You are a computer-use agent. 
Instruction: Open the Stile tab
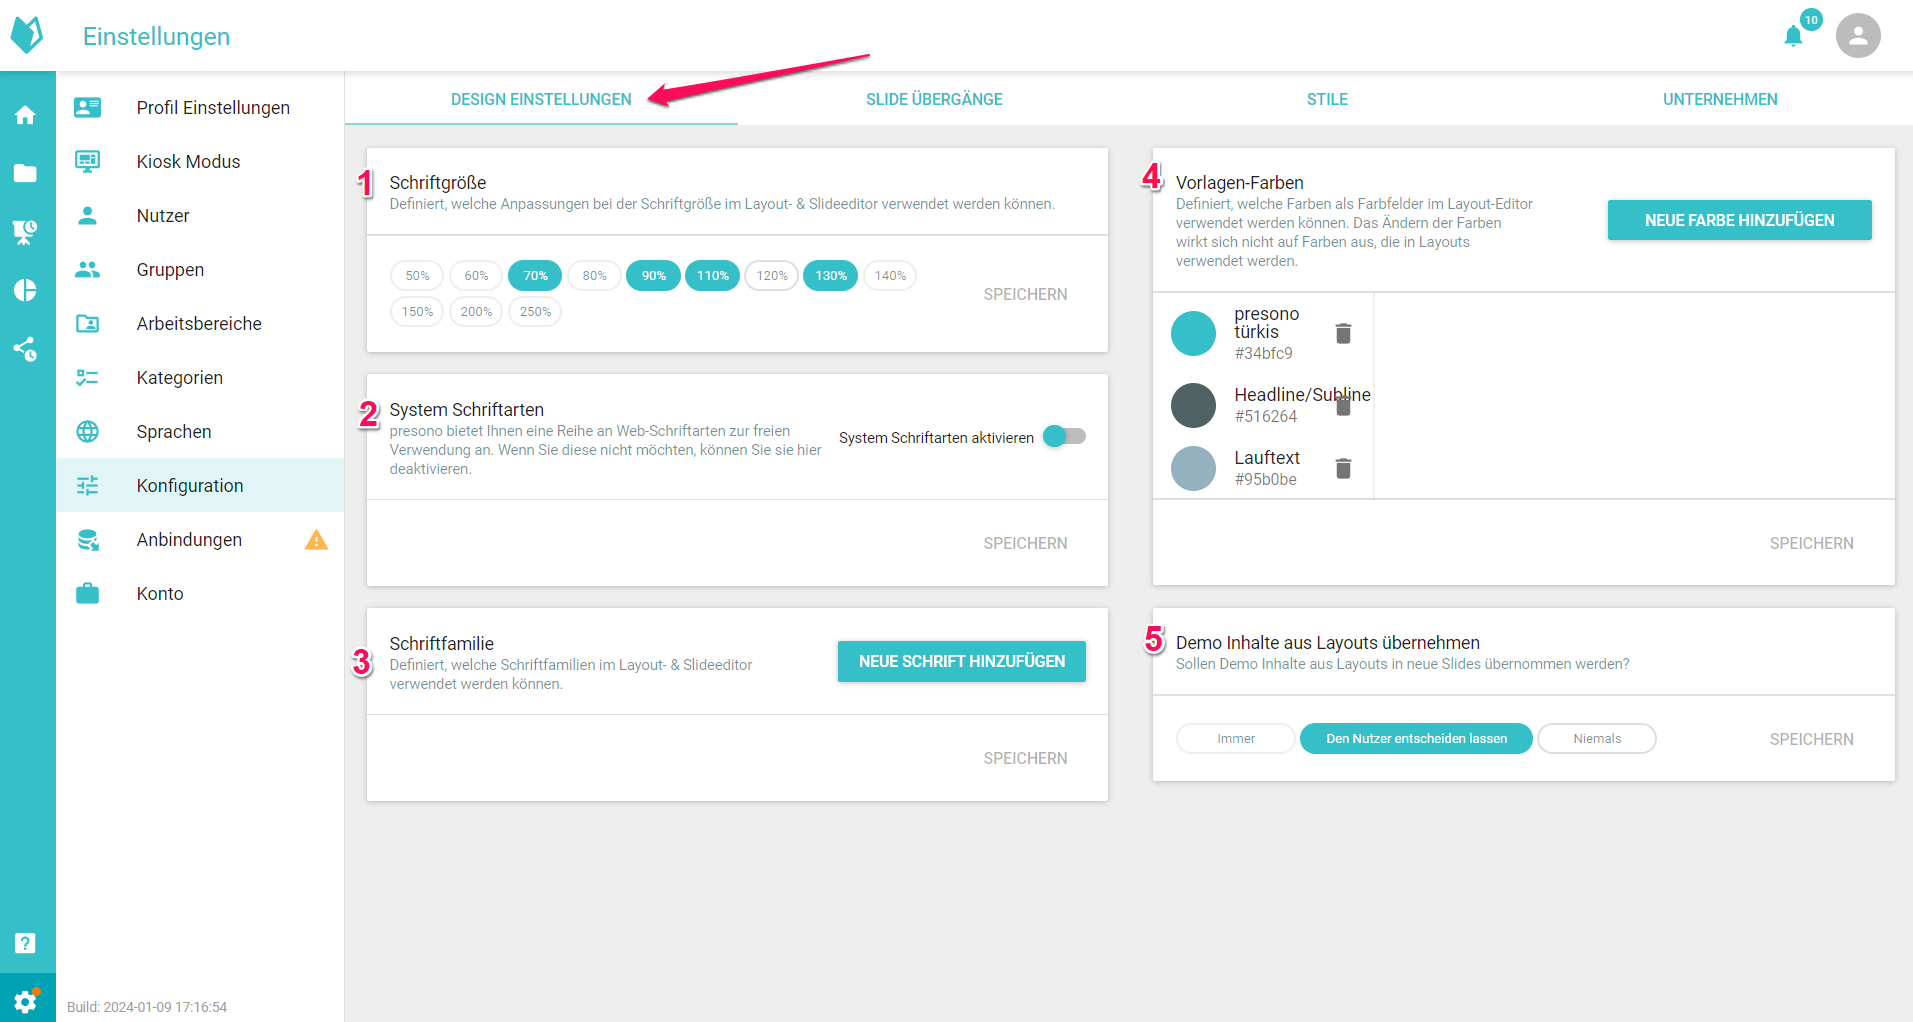point(1327,99)
